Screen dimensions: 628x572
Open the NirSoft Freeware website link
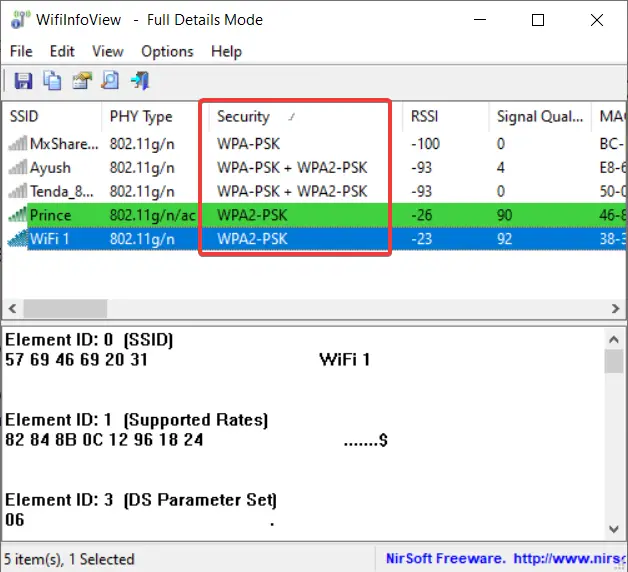506,558
